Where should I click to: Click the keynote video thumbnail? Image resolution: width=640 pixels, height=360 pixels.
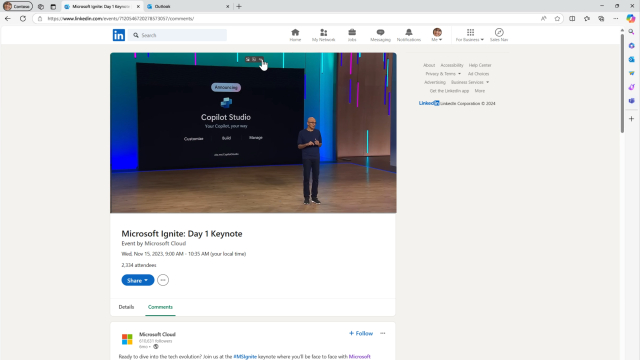tap(253, 133)
